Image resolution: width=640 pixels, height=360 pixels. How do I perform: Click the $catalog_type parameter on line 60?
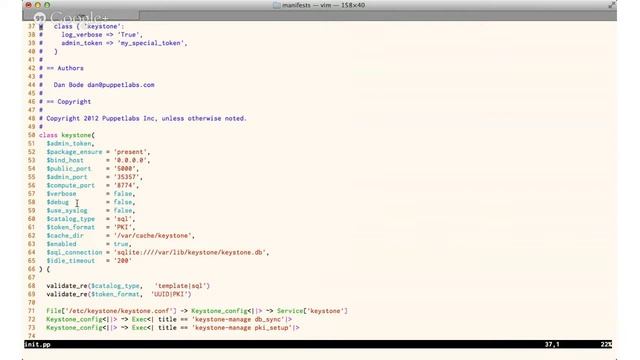click(71, 219)
